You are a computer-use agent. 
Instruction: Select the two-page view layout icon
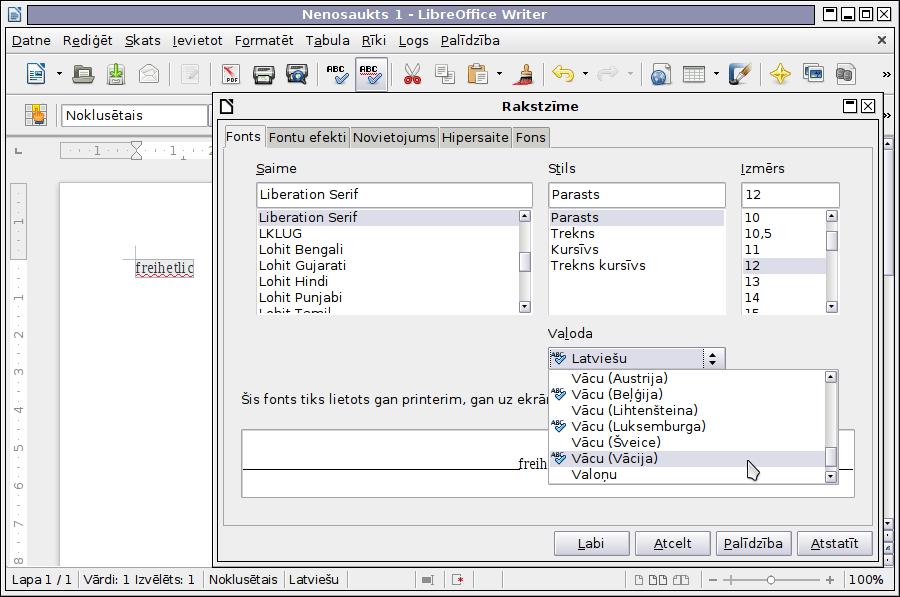658,580
